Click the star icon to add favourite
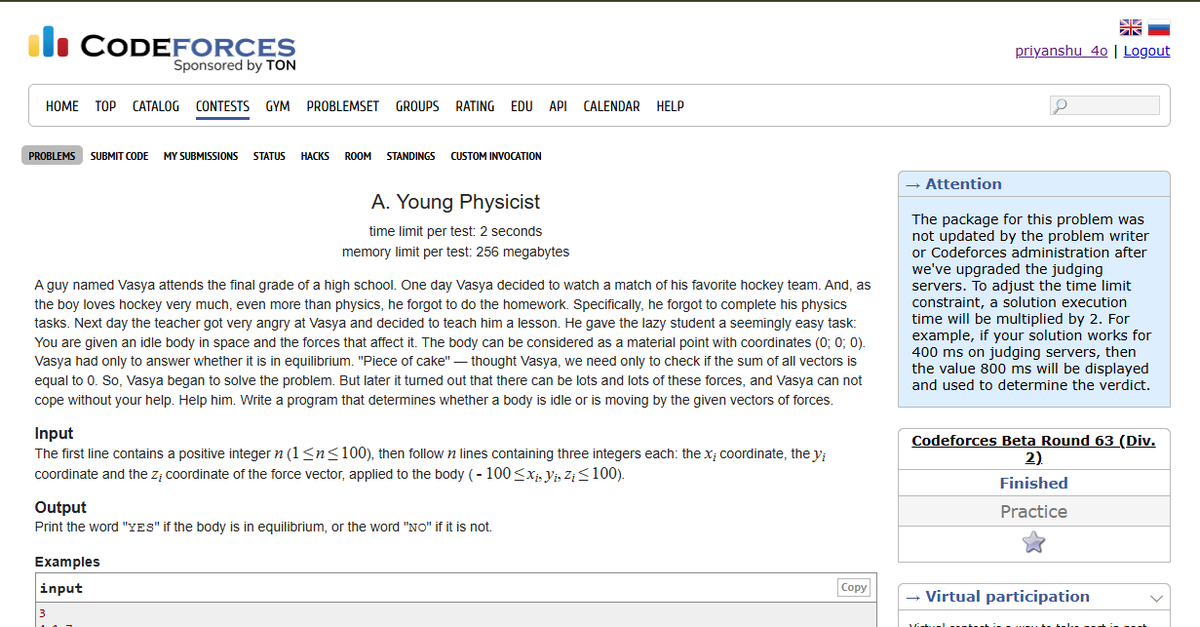The height and width of the screenshot is (627, 1200). tap(1034, 542)
